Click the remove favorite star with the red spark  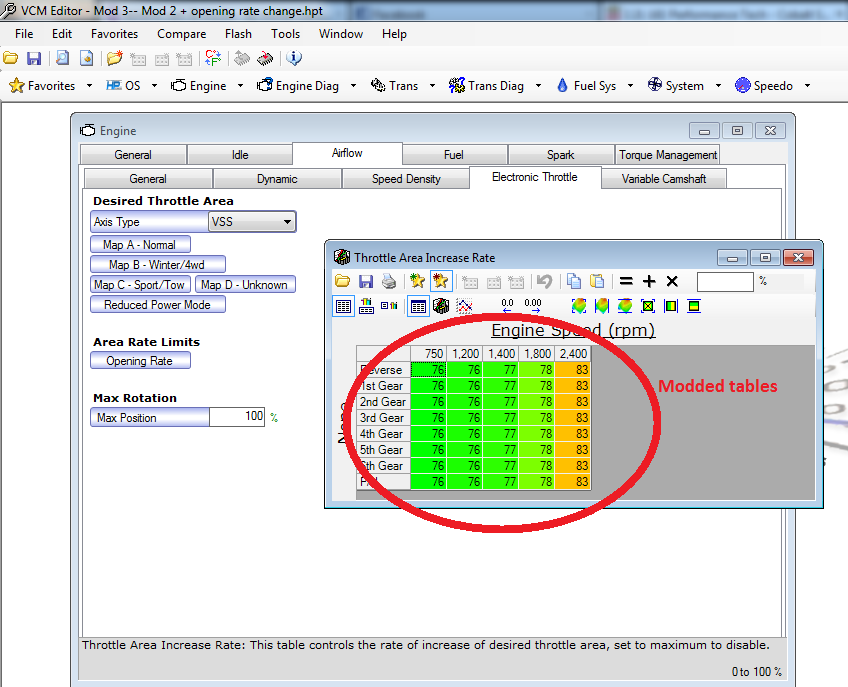pos(441,281)
